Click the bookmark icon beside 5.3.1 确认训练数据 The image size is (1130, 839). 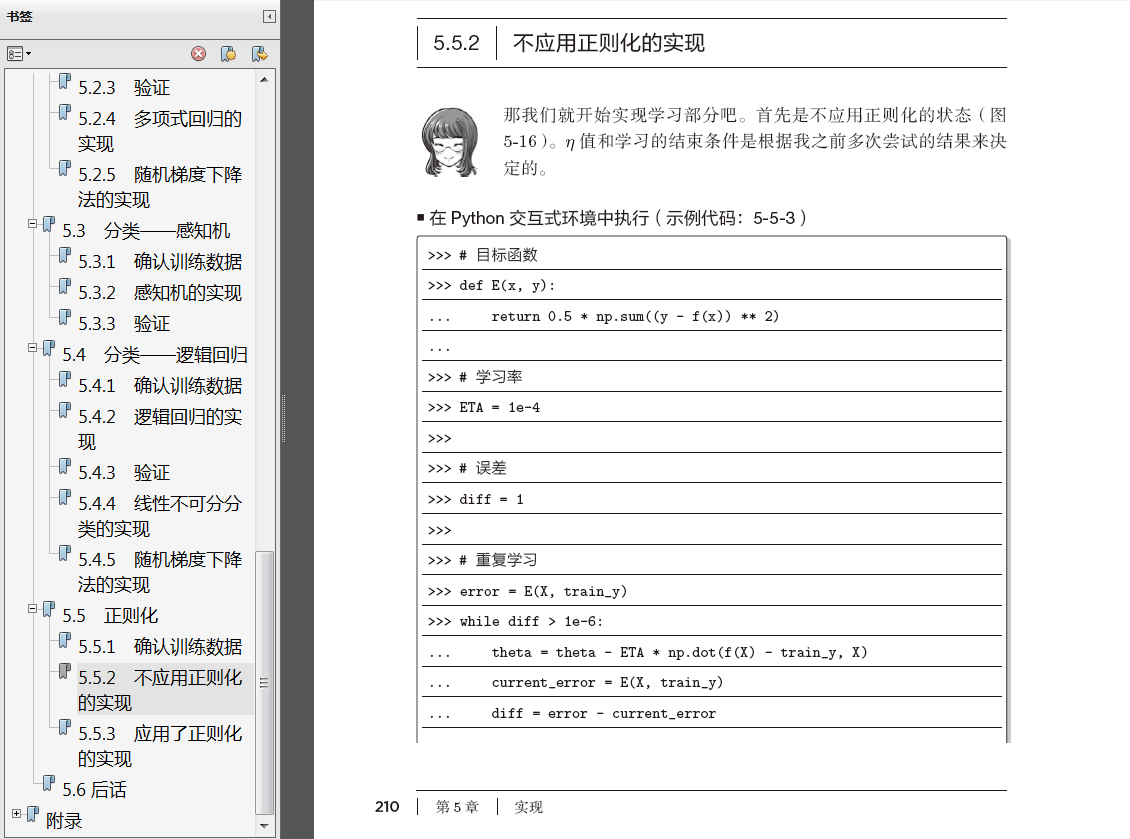pyautogui.click(x=65, y=256)
